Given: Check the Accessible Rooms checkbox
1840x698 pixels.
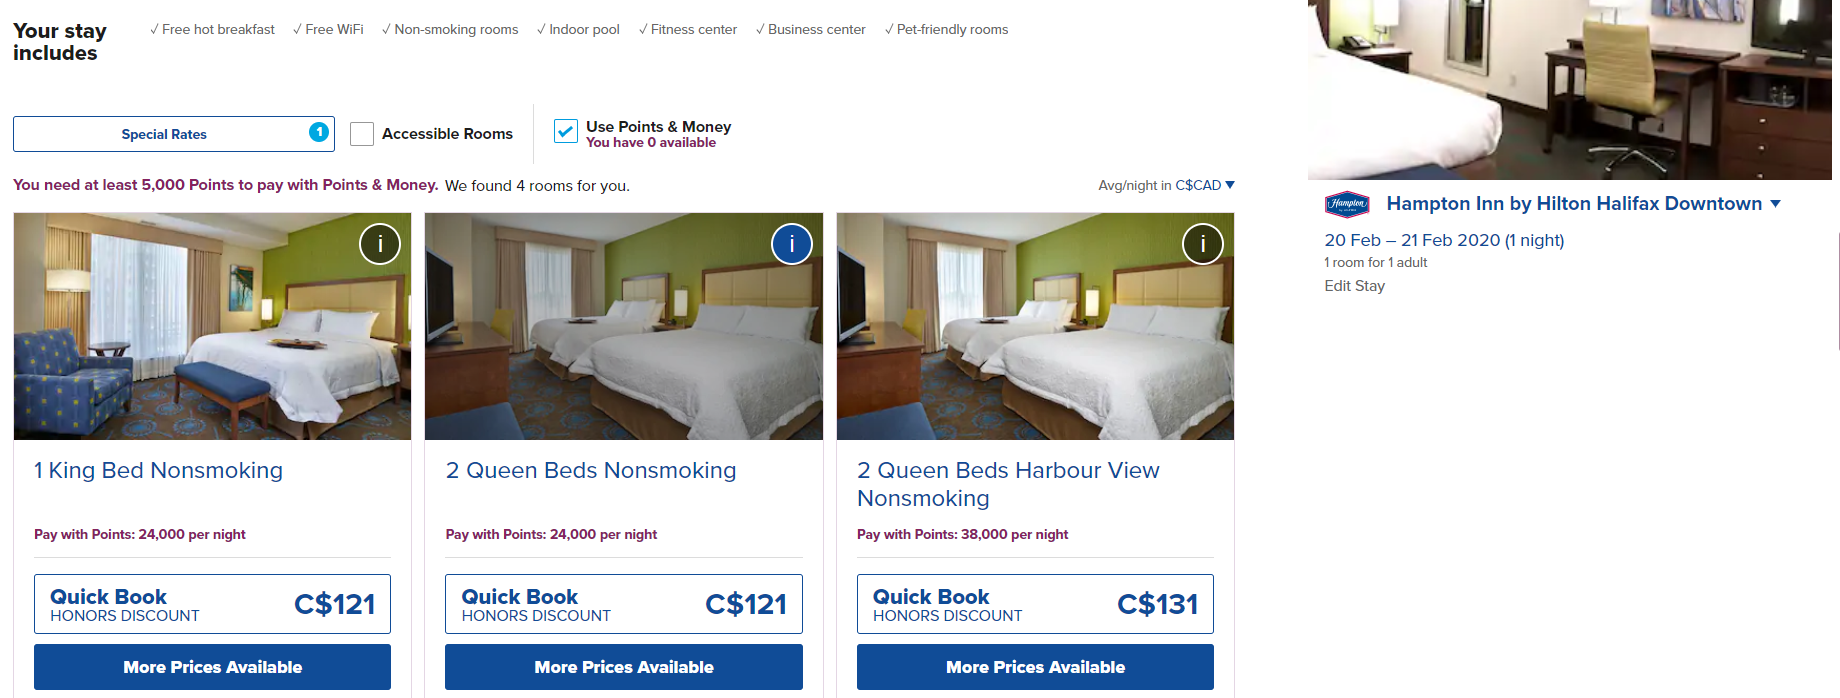Looking at the screenshot, I should click(362, 134).
